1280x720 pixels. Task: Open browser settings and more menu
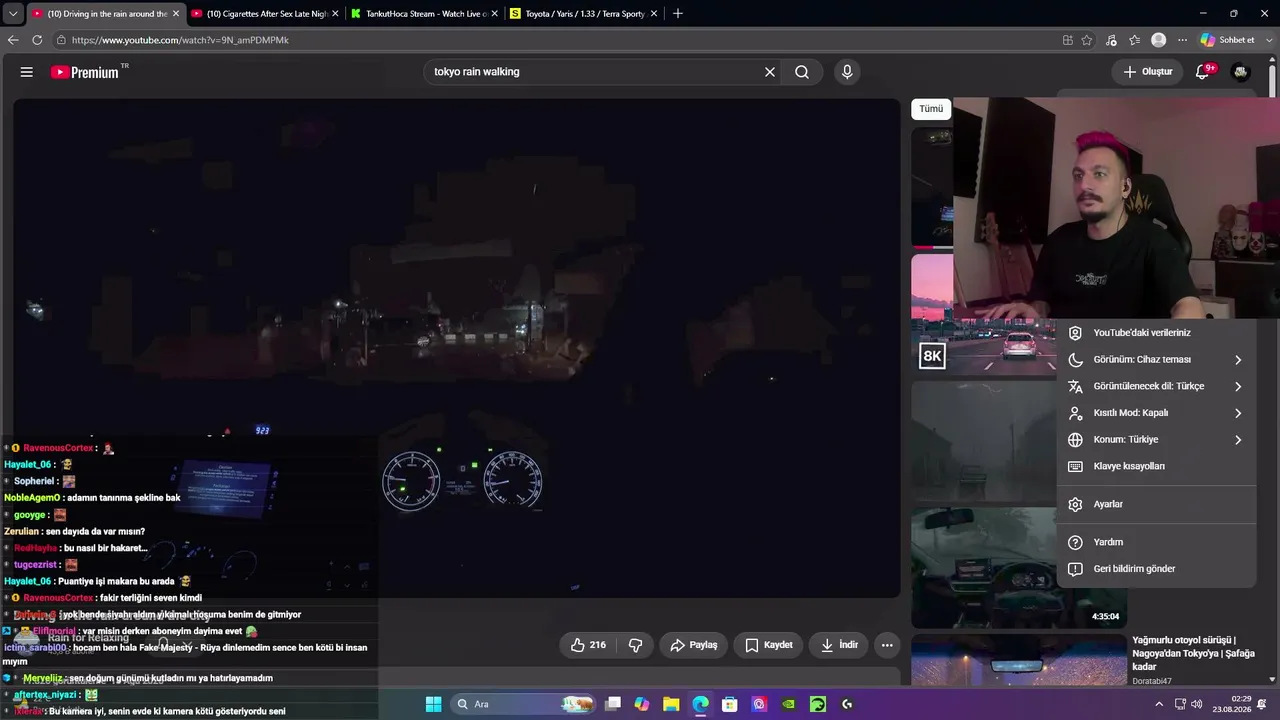point(1182,40)
